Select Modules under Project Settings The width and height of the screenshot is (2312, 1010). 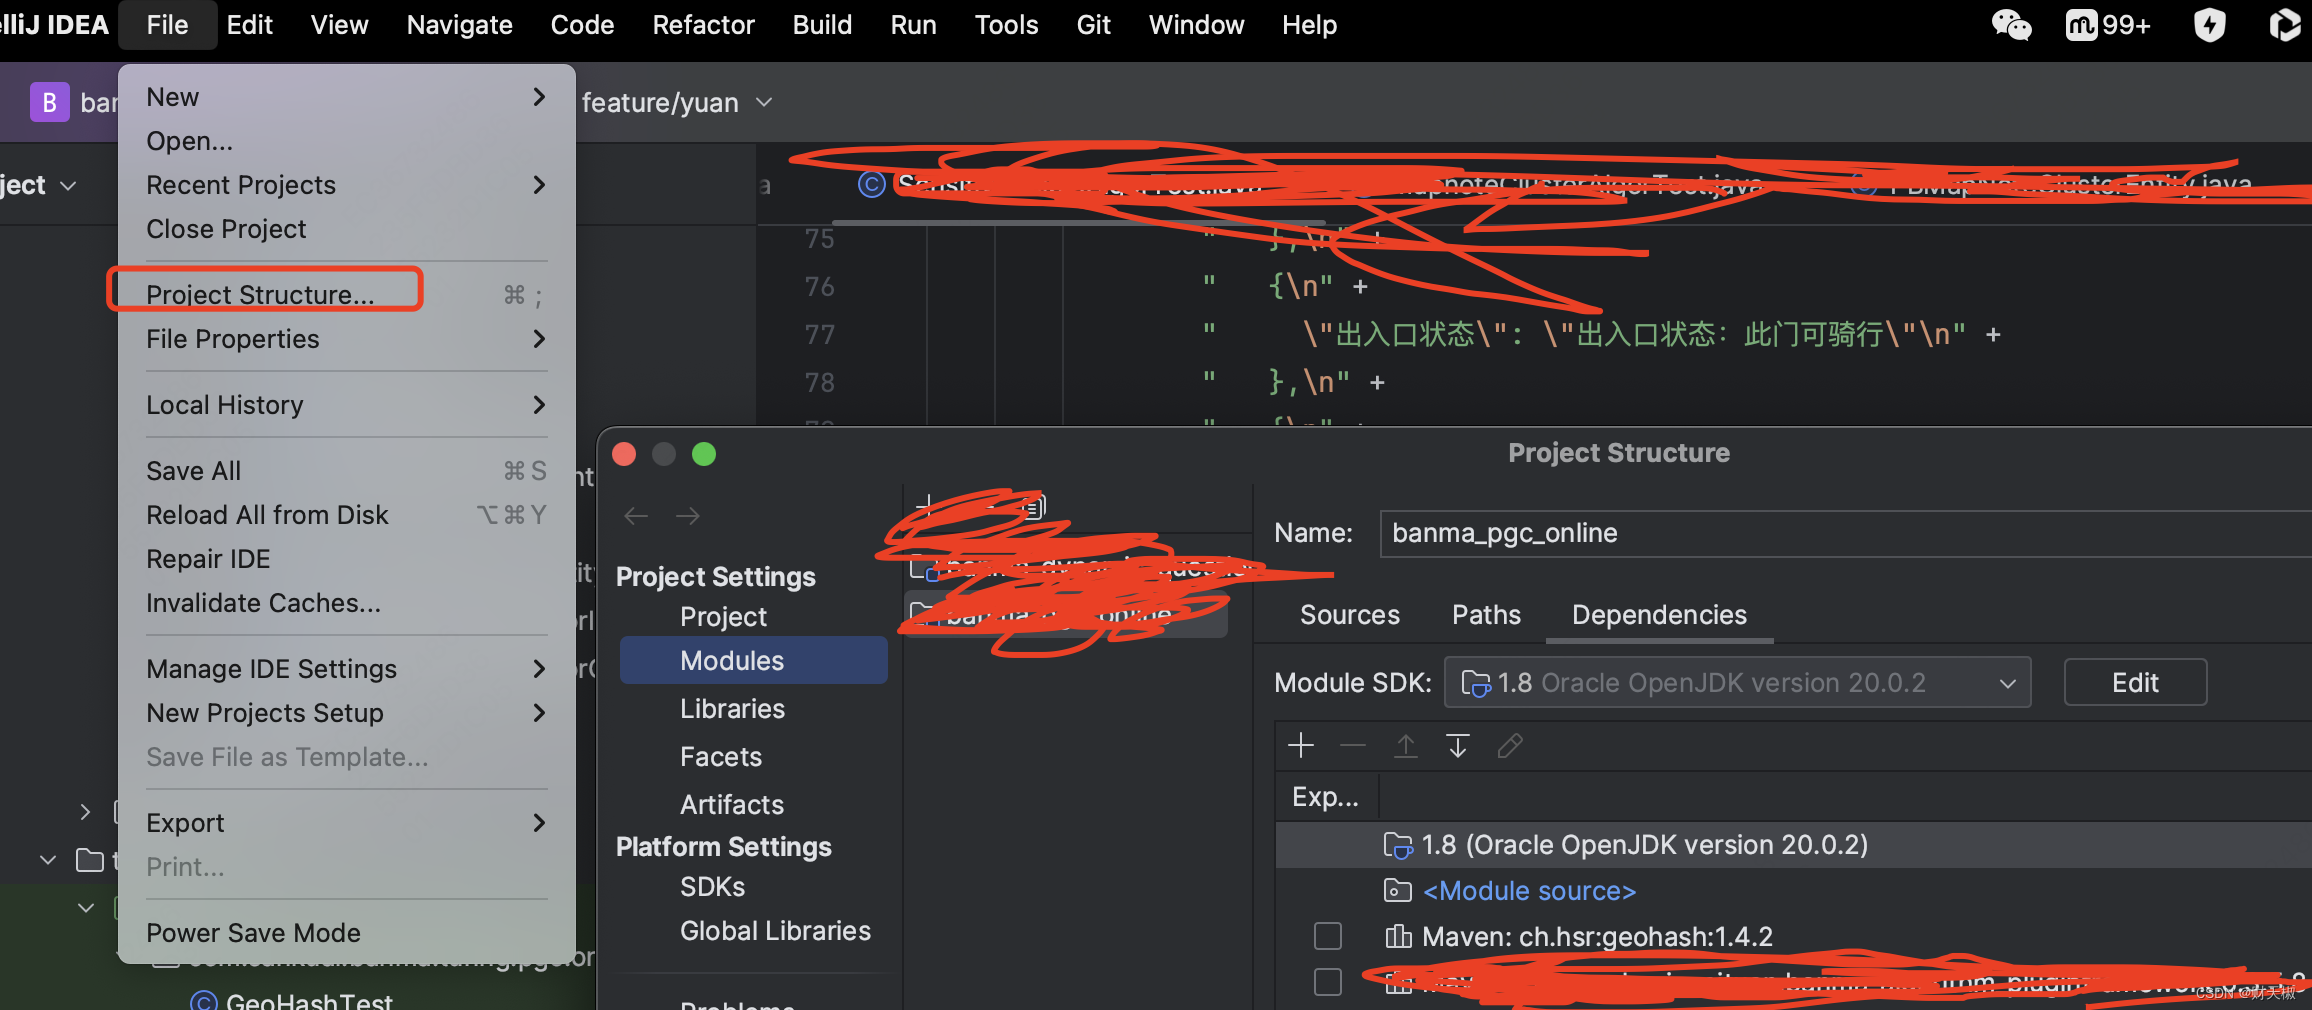pyautogui.click(x=753, y=661)
